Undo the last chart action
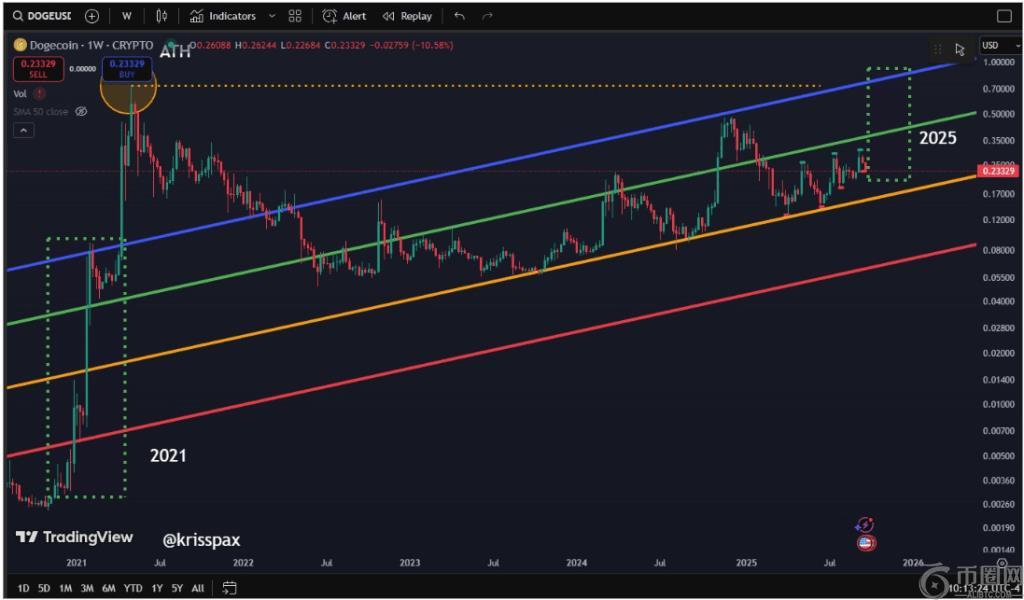 [459, 16]
